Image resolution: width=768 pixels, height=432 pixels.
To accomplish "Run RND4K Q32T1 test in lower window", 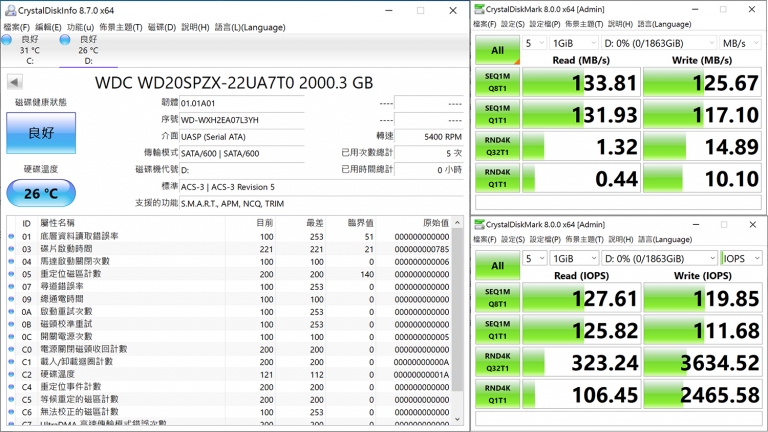I will 497,362.
